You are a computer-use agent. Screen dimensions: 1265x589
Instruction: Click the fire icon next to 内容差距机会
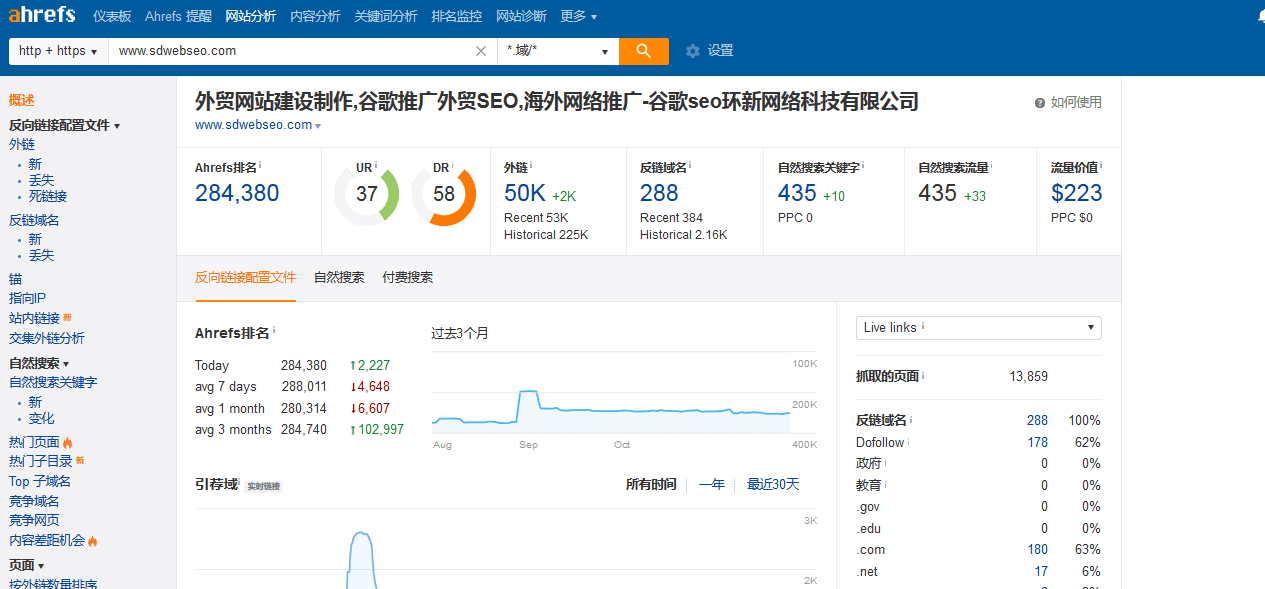[93, 541]
